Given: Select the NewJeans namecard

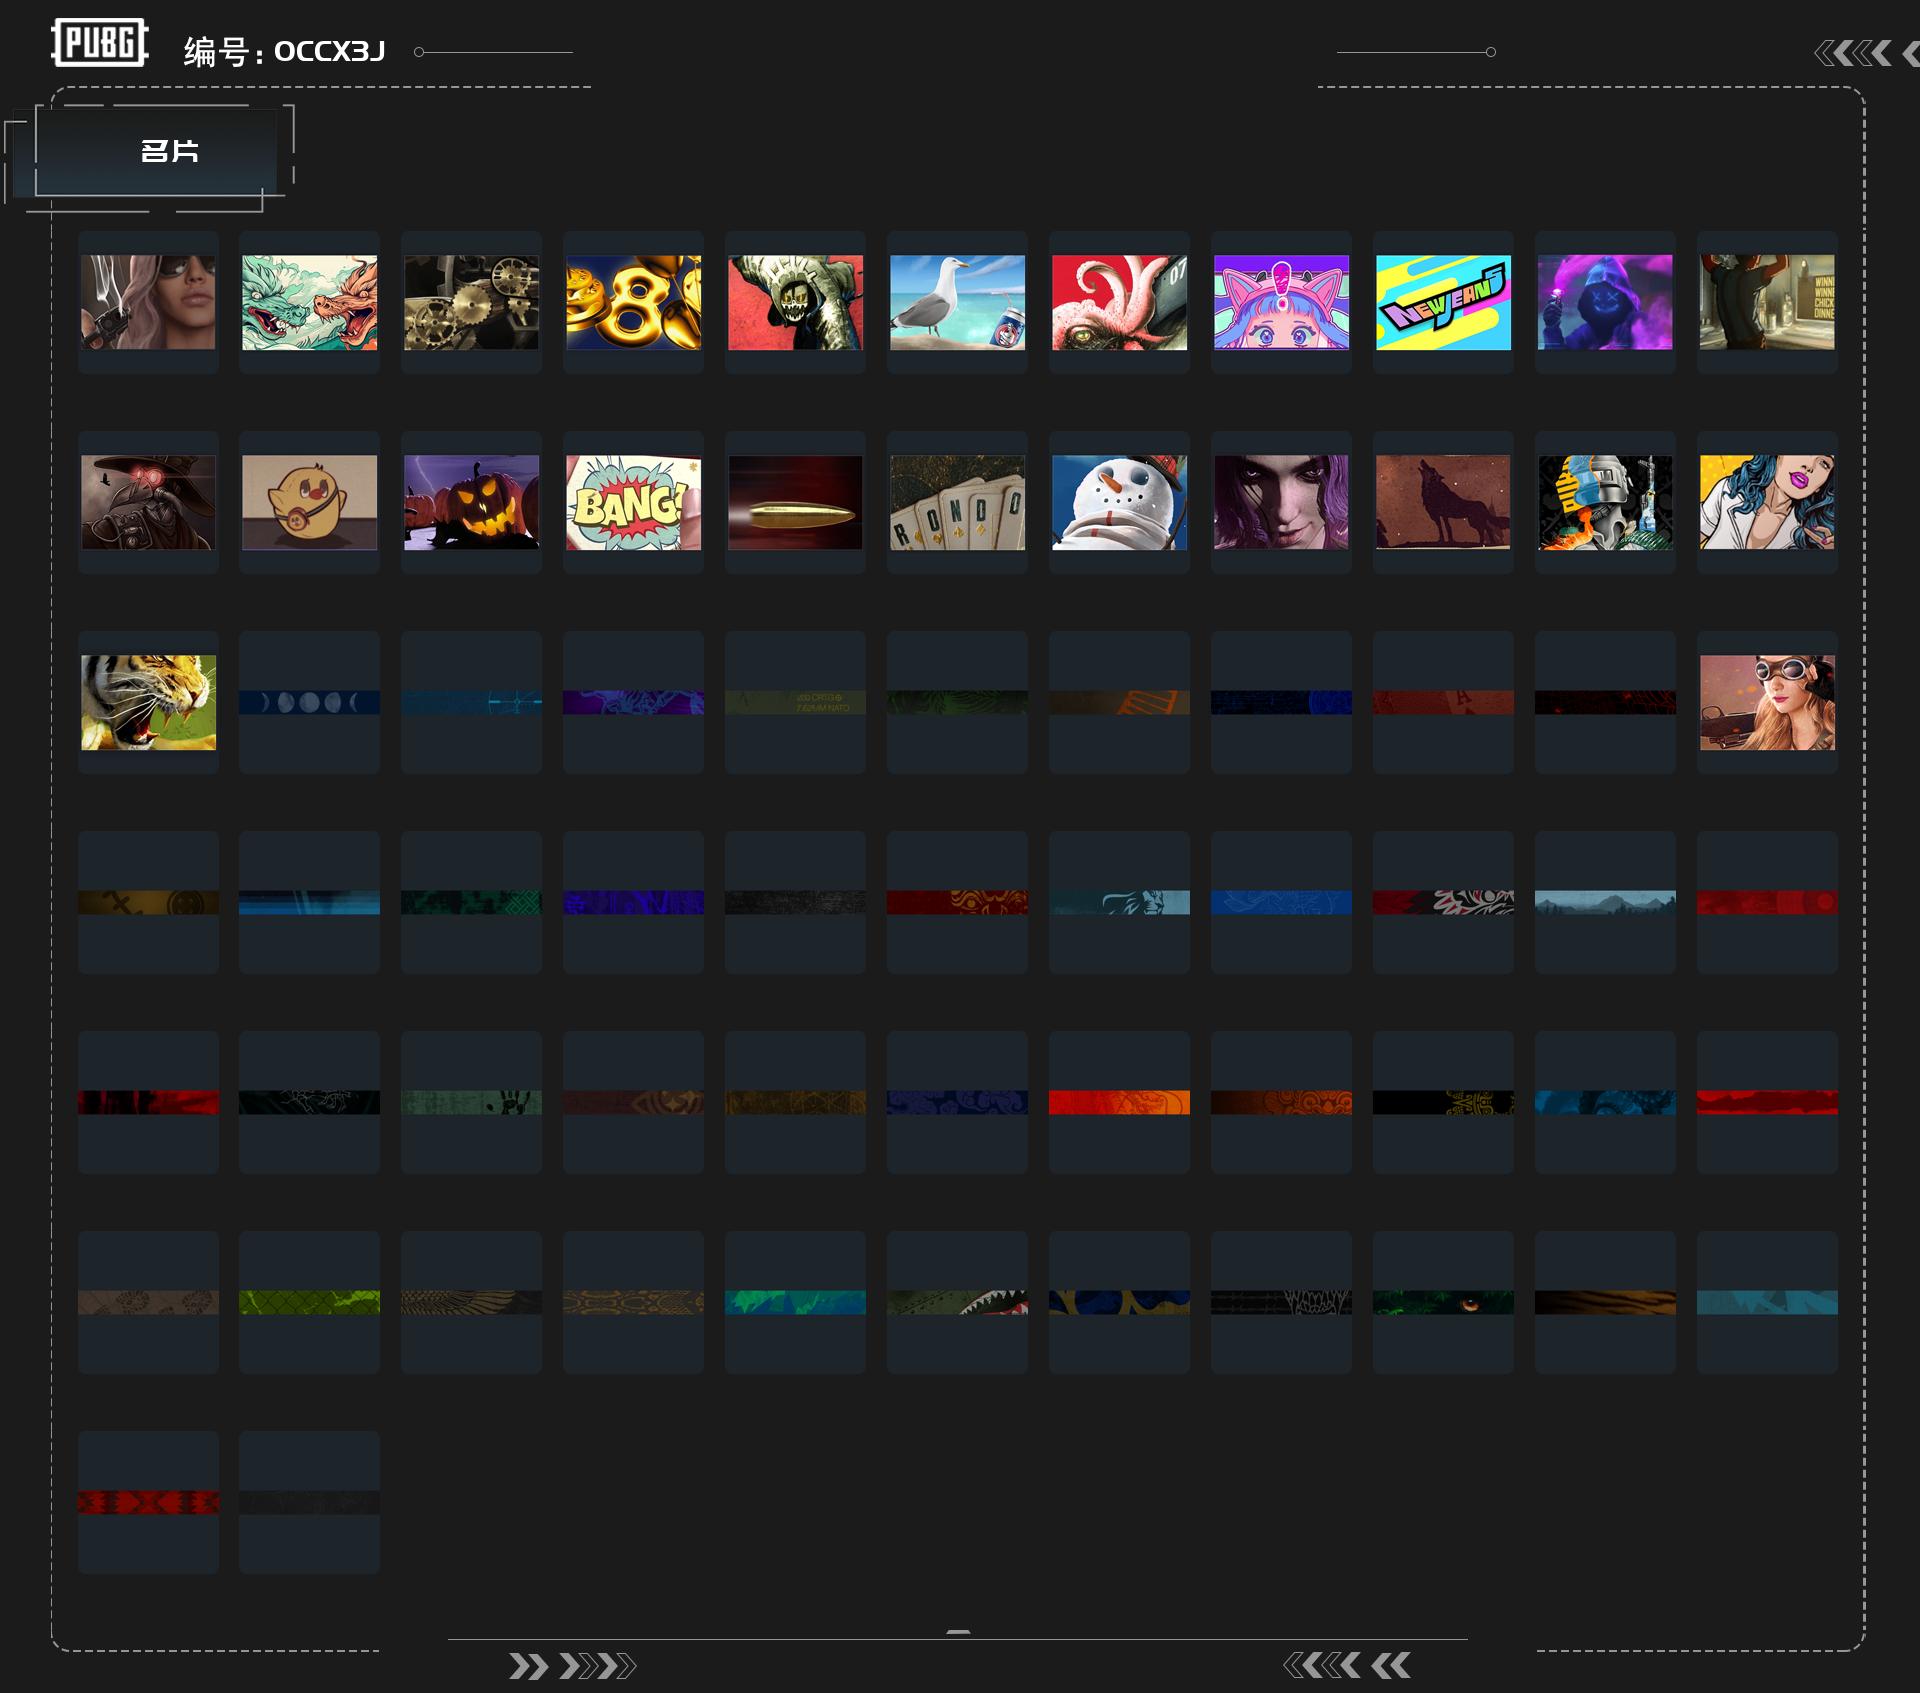Looking at the screenshot, I should (x=1443, y=302).
